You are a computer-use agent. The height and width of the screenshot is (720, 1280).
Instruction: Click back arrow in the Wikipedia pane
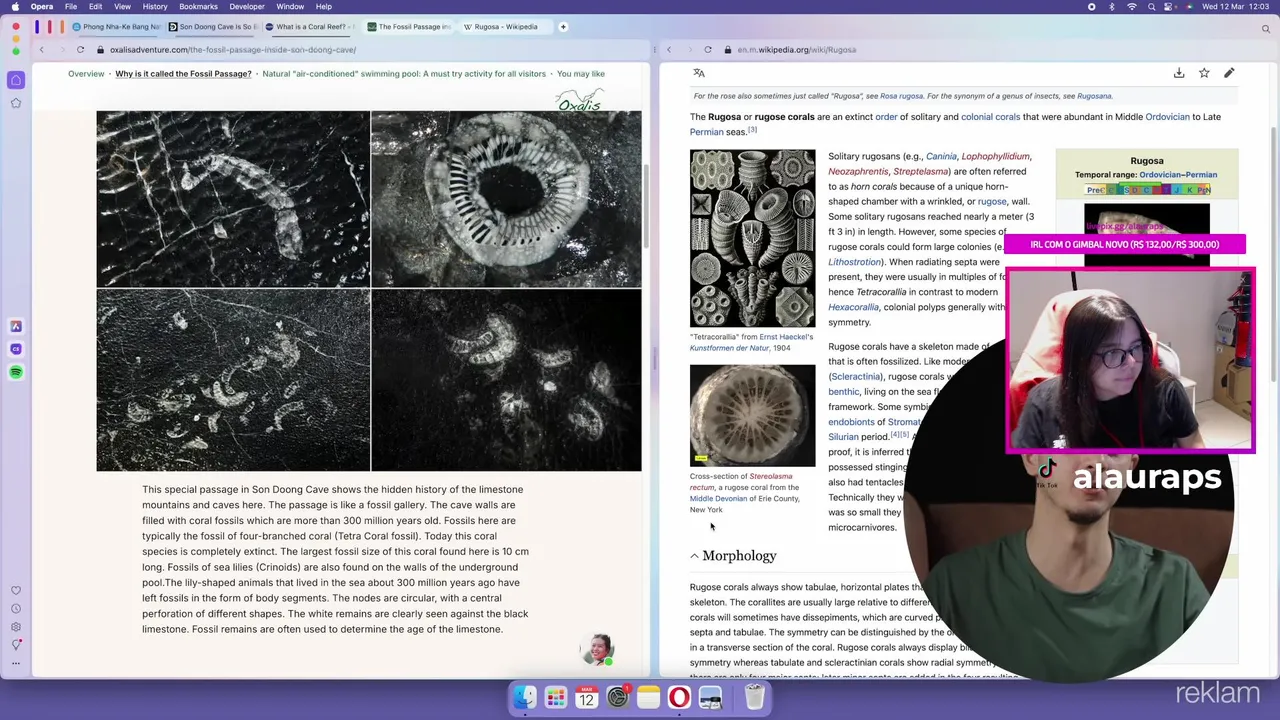pyautogui.click(x=669, y=49)
